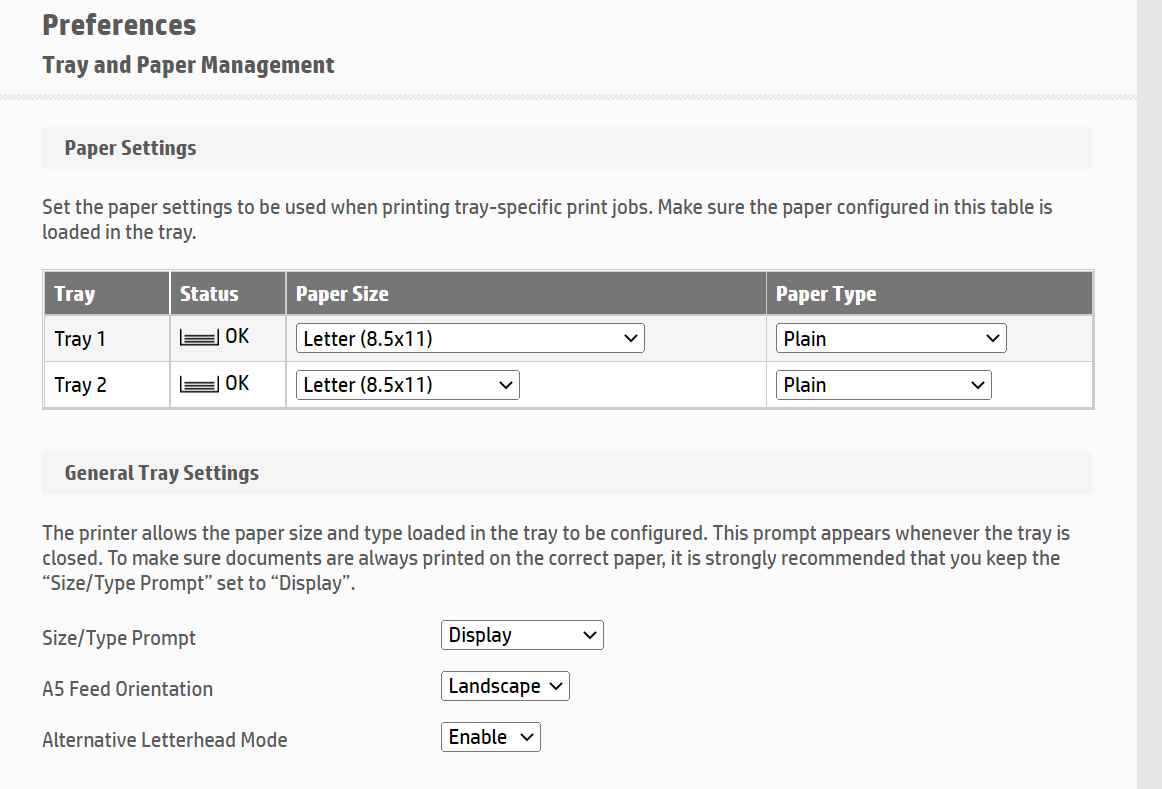Open the Tray 1 Paper Type dropdown

point(890,338)
